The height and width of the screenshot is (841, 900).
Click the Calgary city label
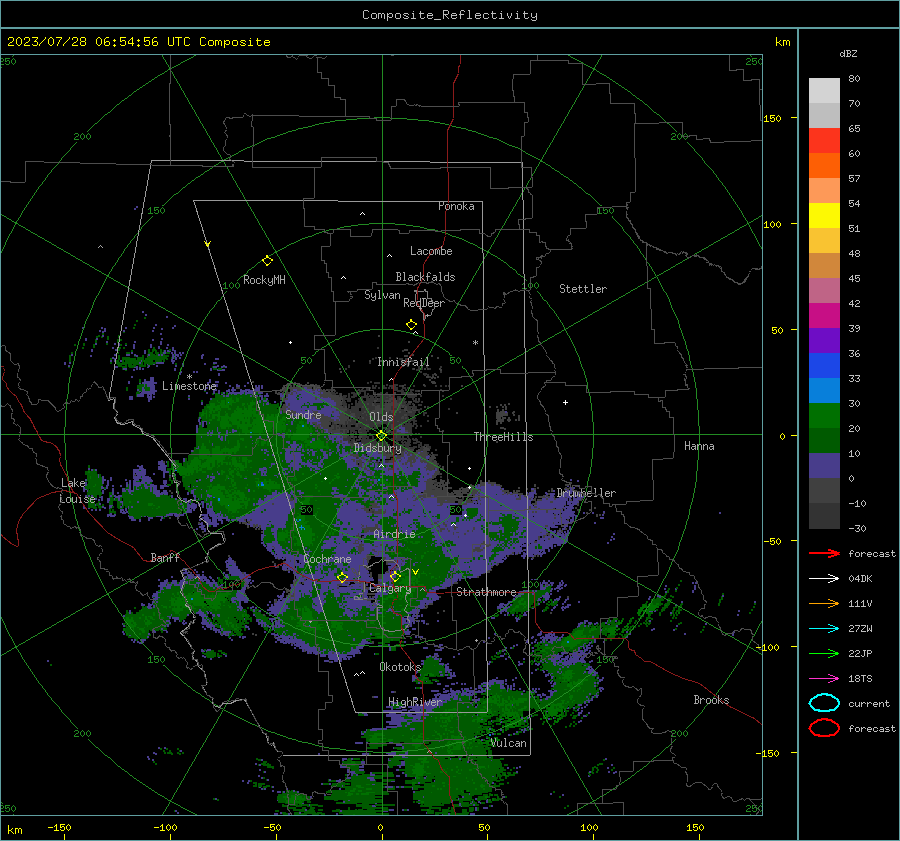pos(390,588)
